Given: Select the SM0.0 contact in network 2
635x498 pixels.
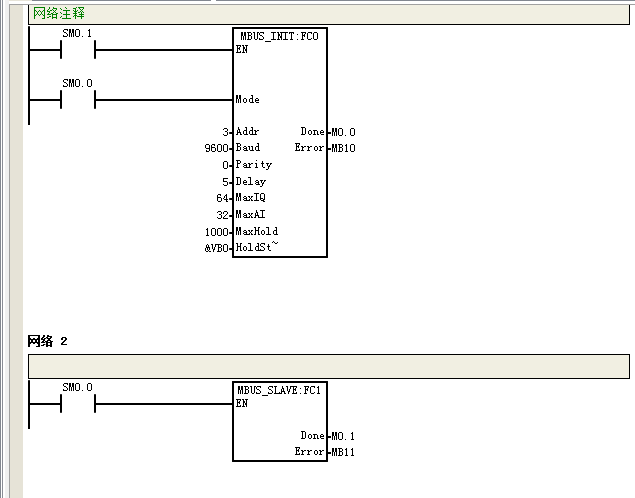Looking at the screenshot, I should coord(78,404).
